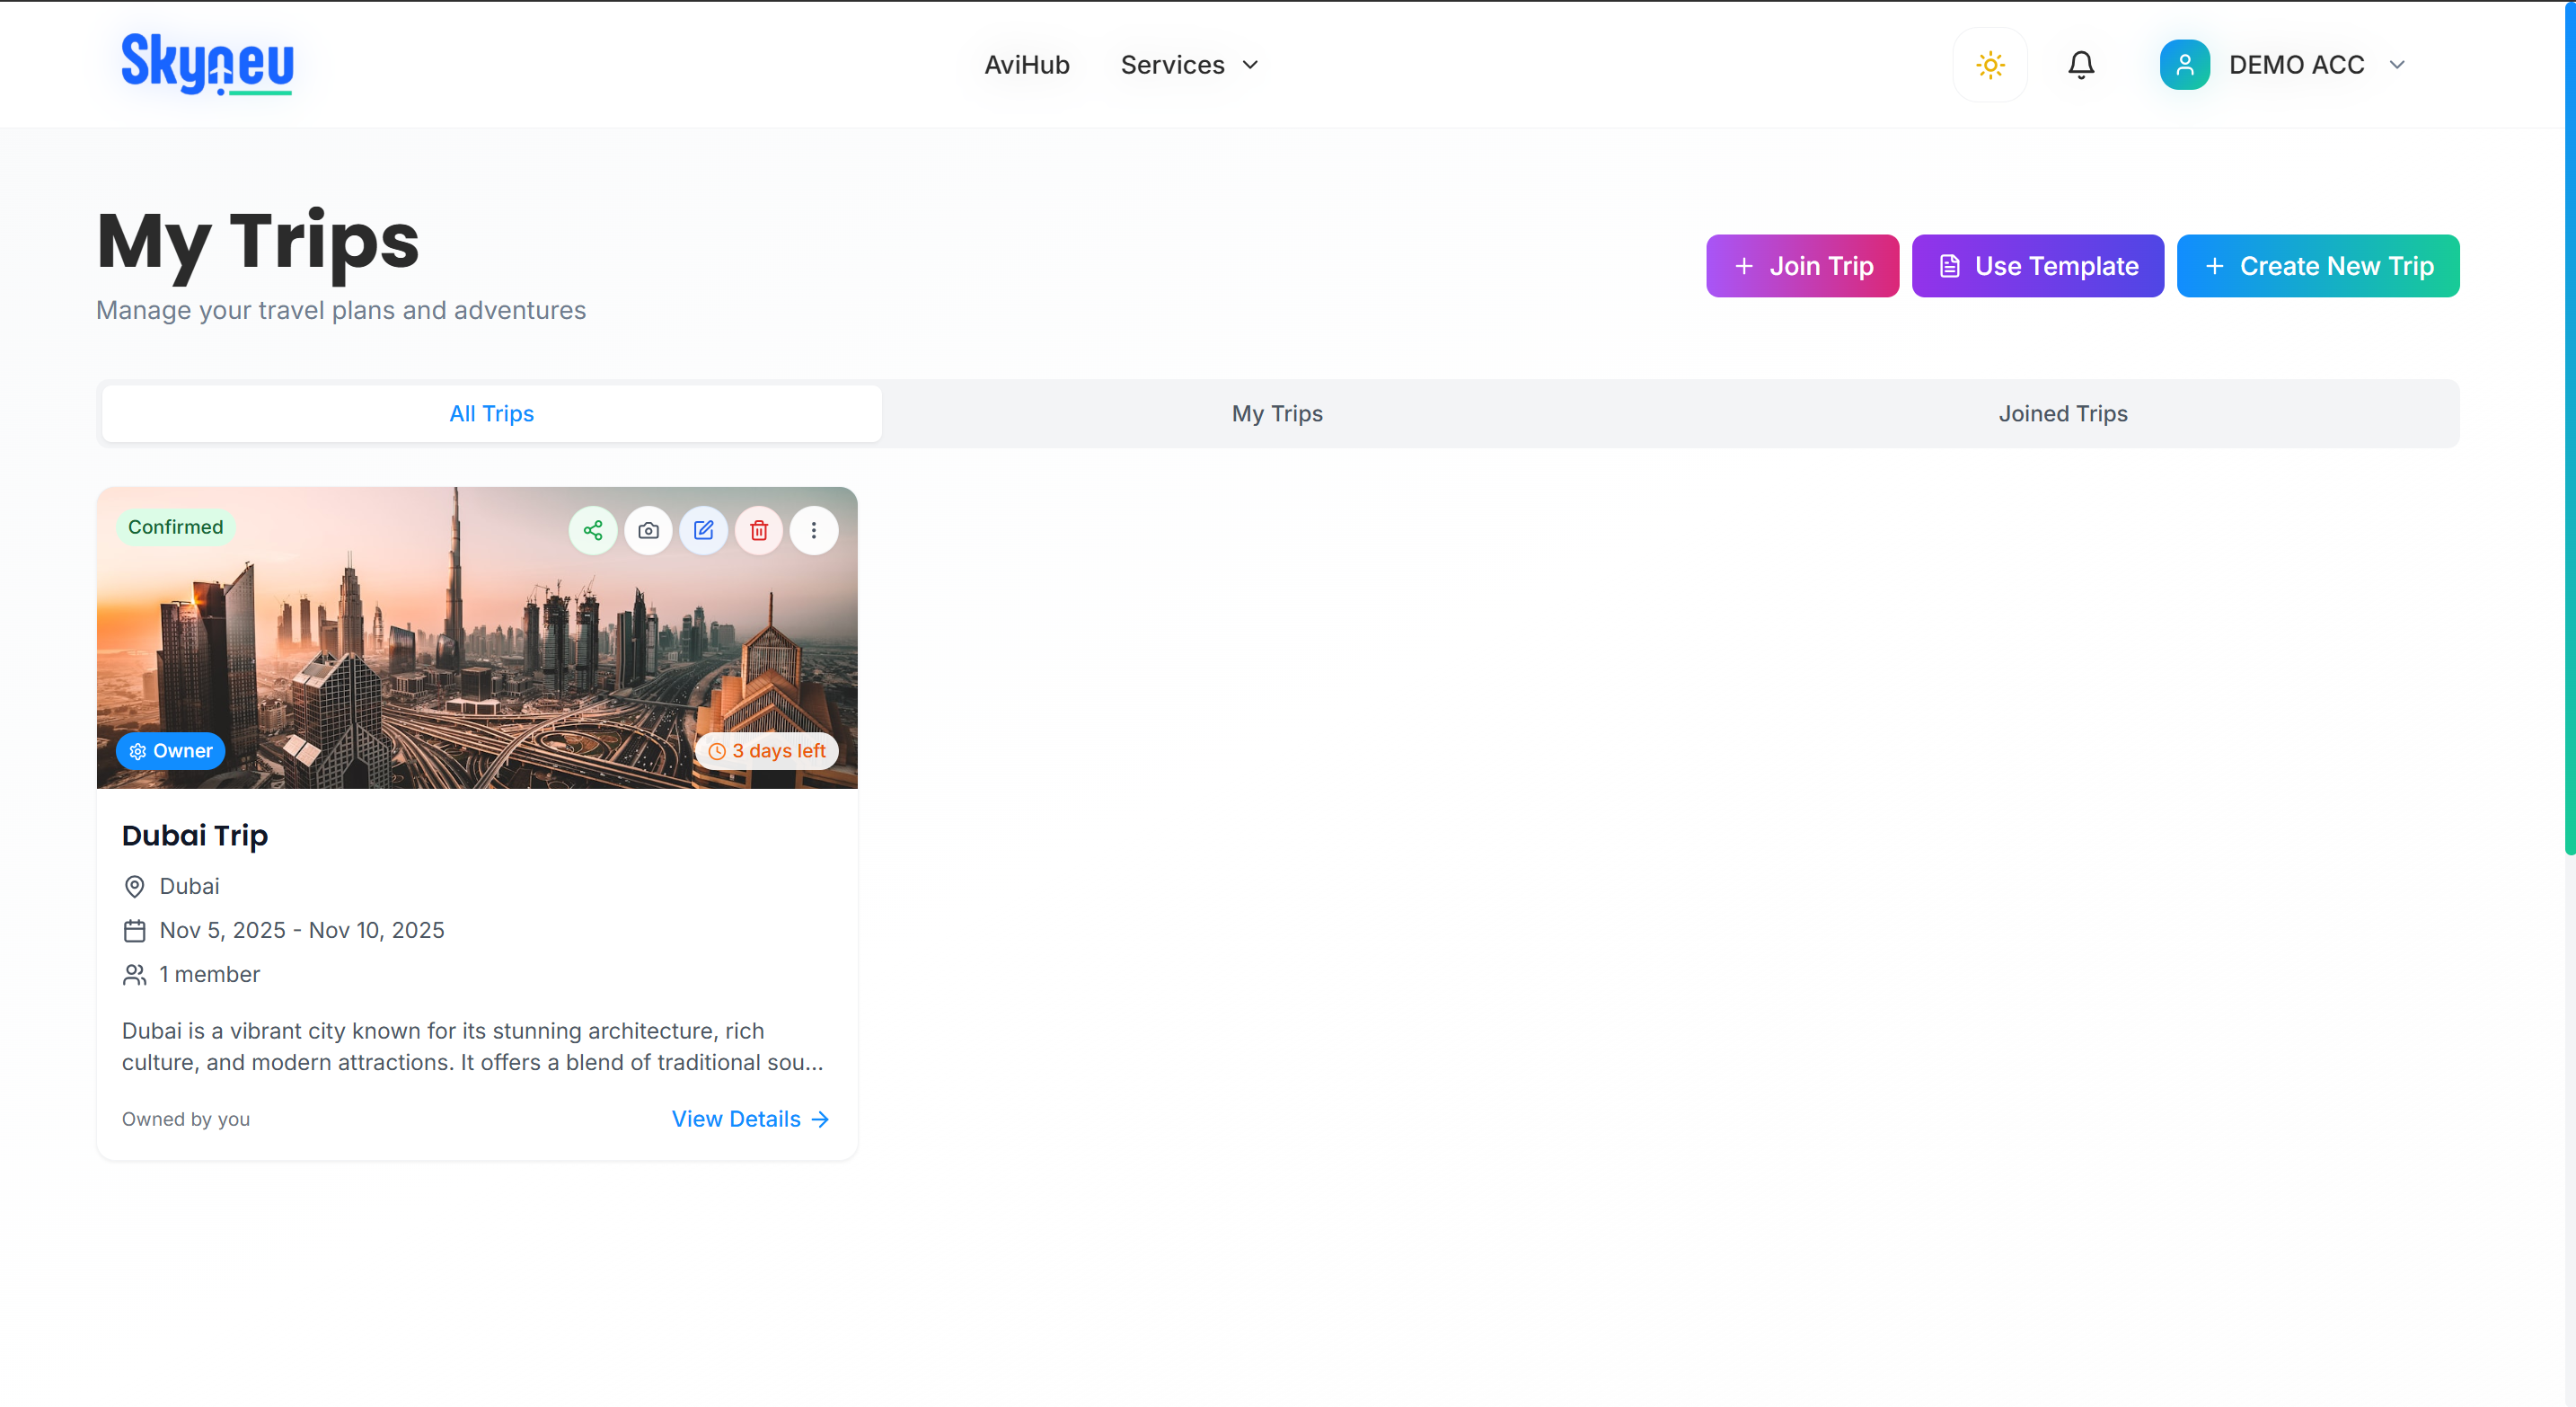Delete the Dubai Trip via the trash icon
This screenshot has width=2576, height=1407.
(x=758, y=530)
